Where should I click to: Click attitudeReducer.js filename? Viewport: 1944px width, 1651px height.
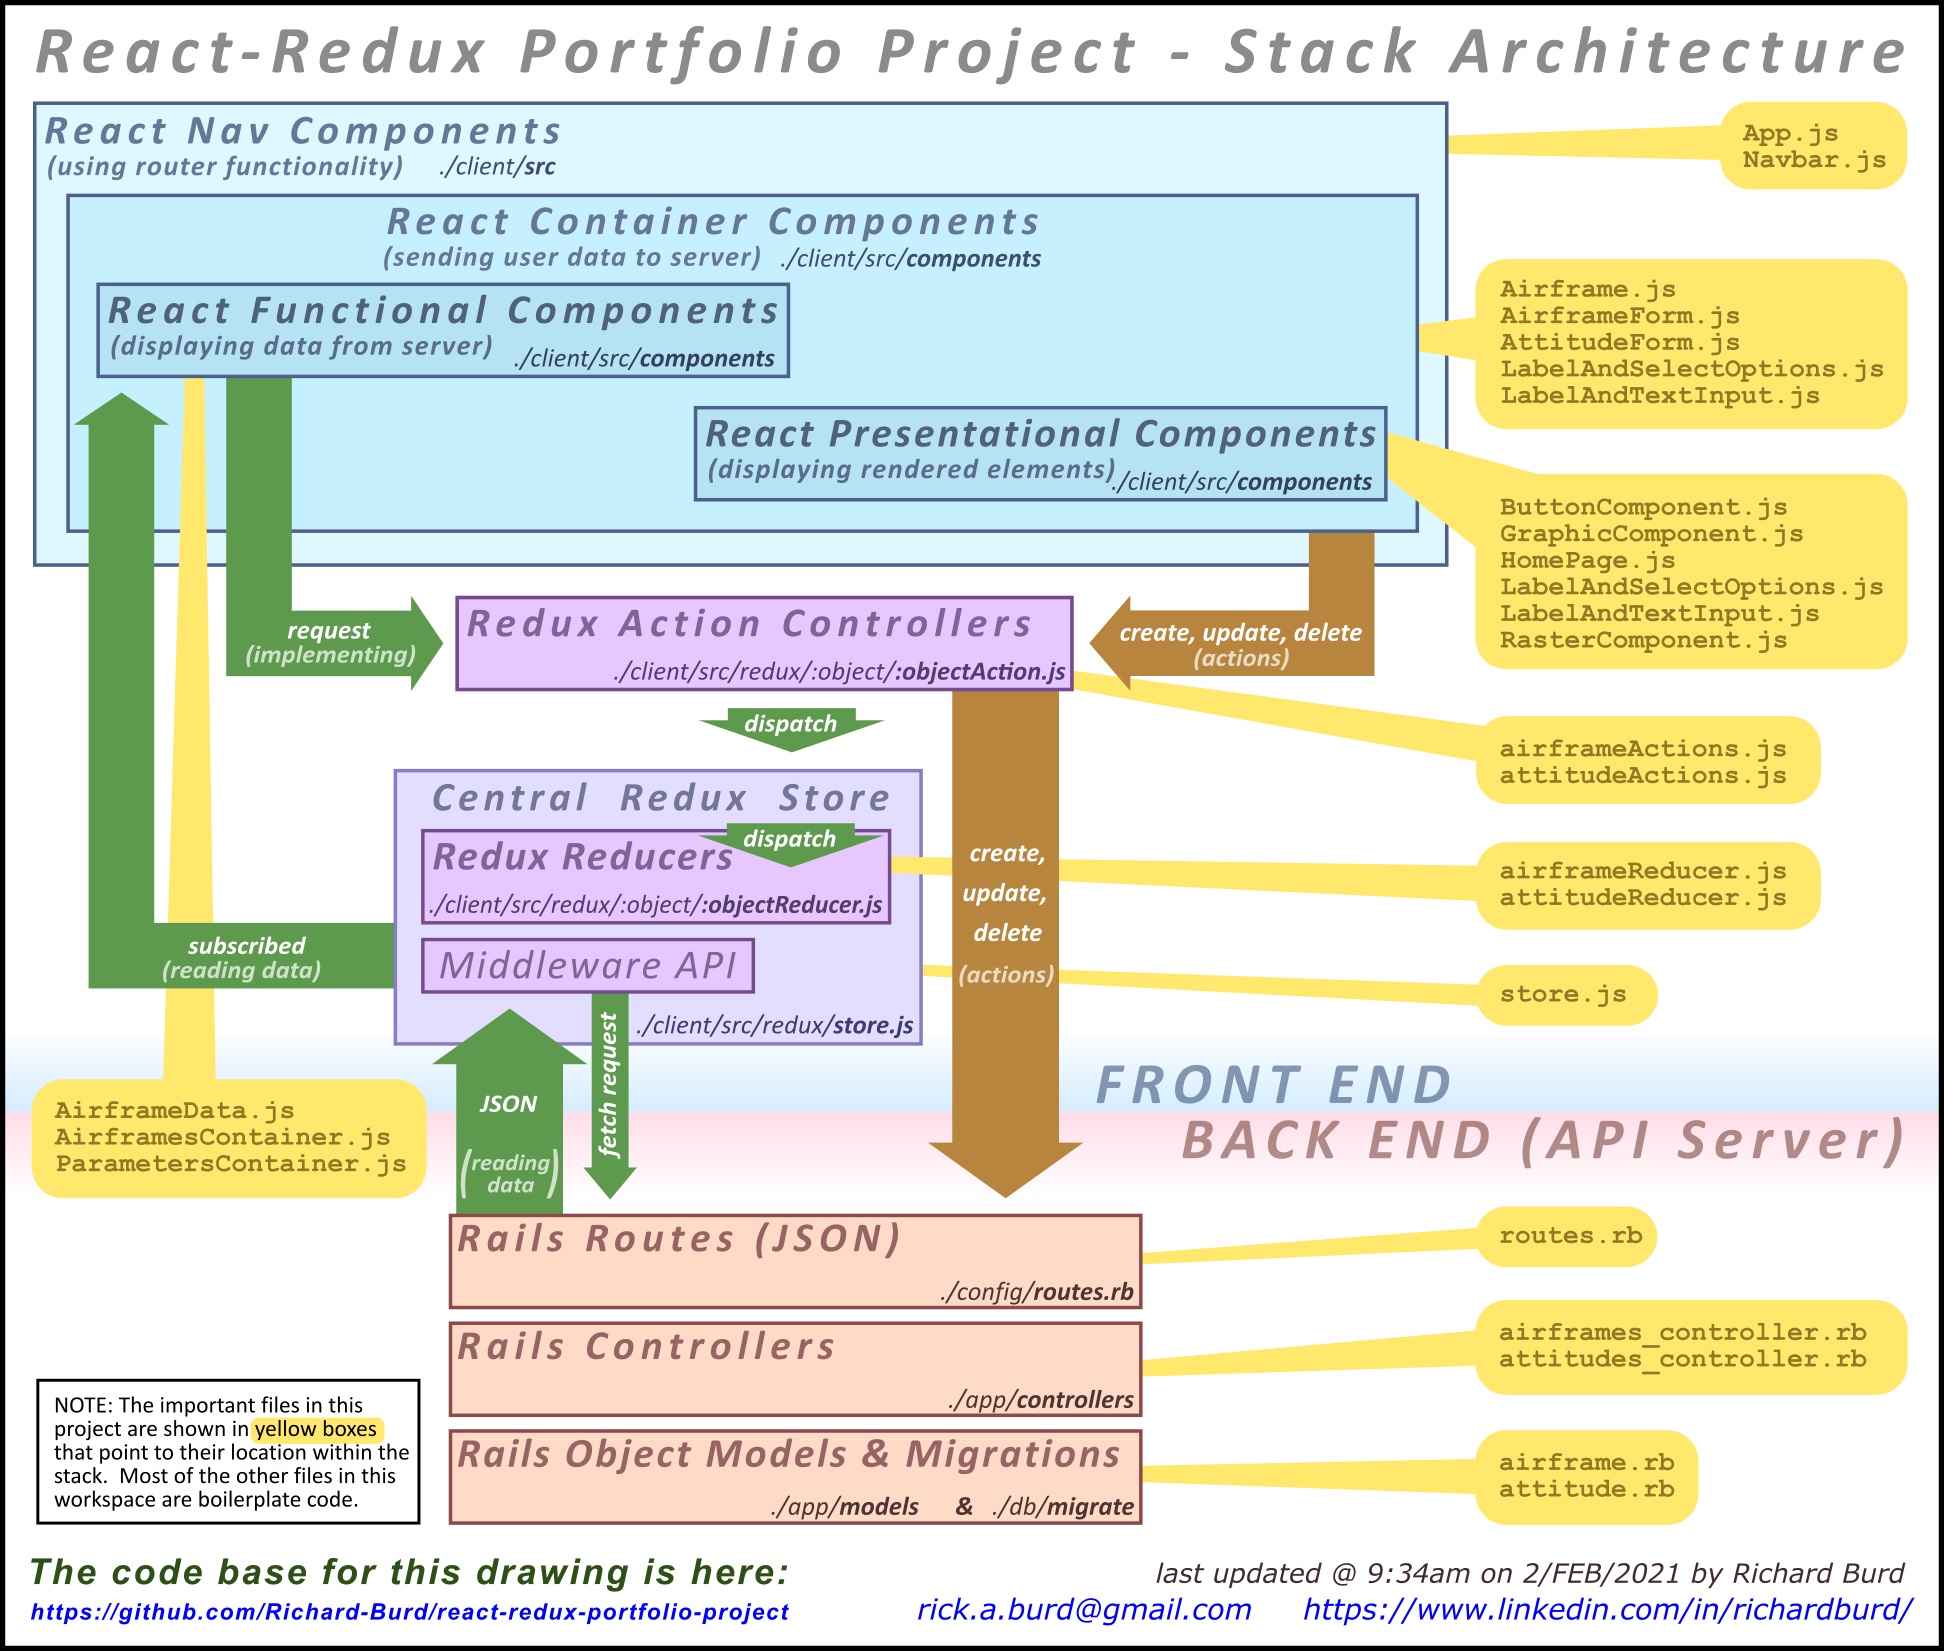(1643, 898)
